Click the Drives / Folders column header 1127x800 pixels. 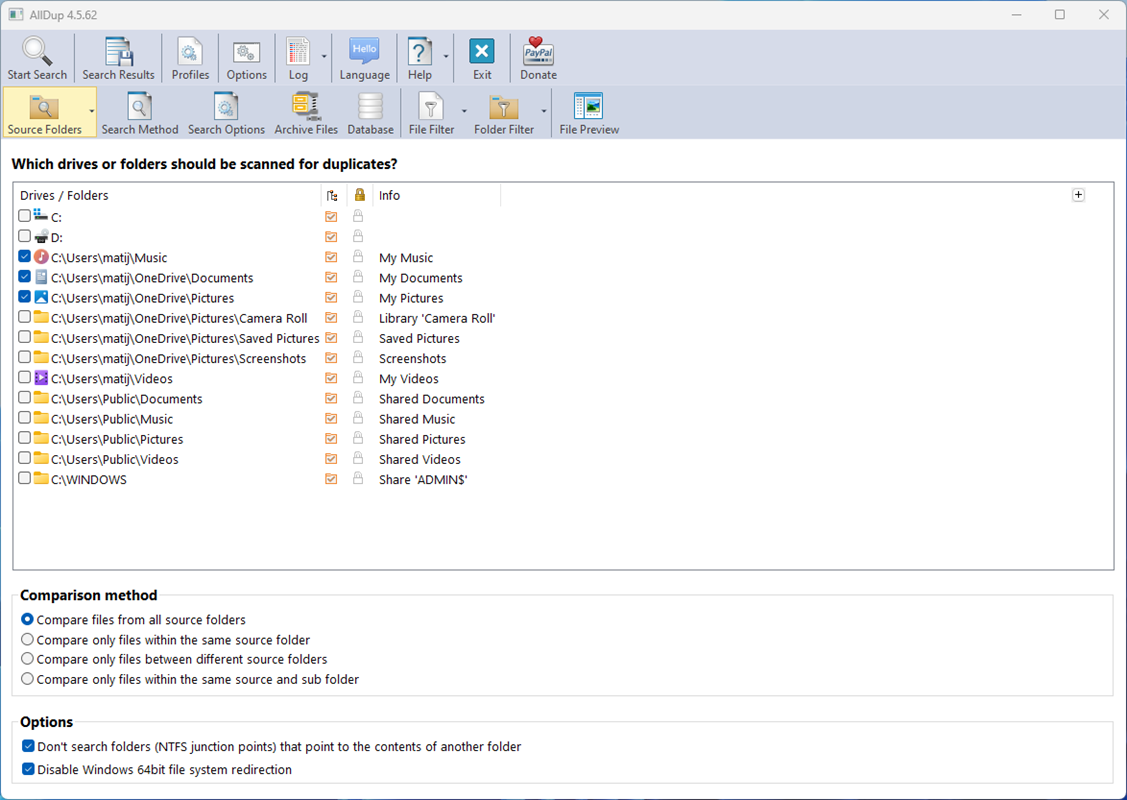[x=64, y=196]
